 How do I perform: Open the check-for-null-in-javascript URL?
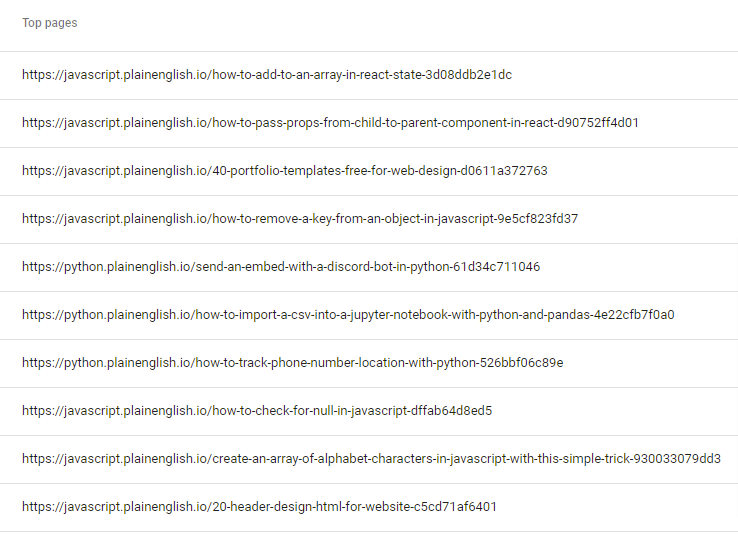pos(257,411)
